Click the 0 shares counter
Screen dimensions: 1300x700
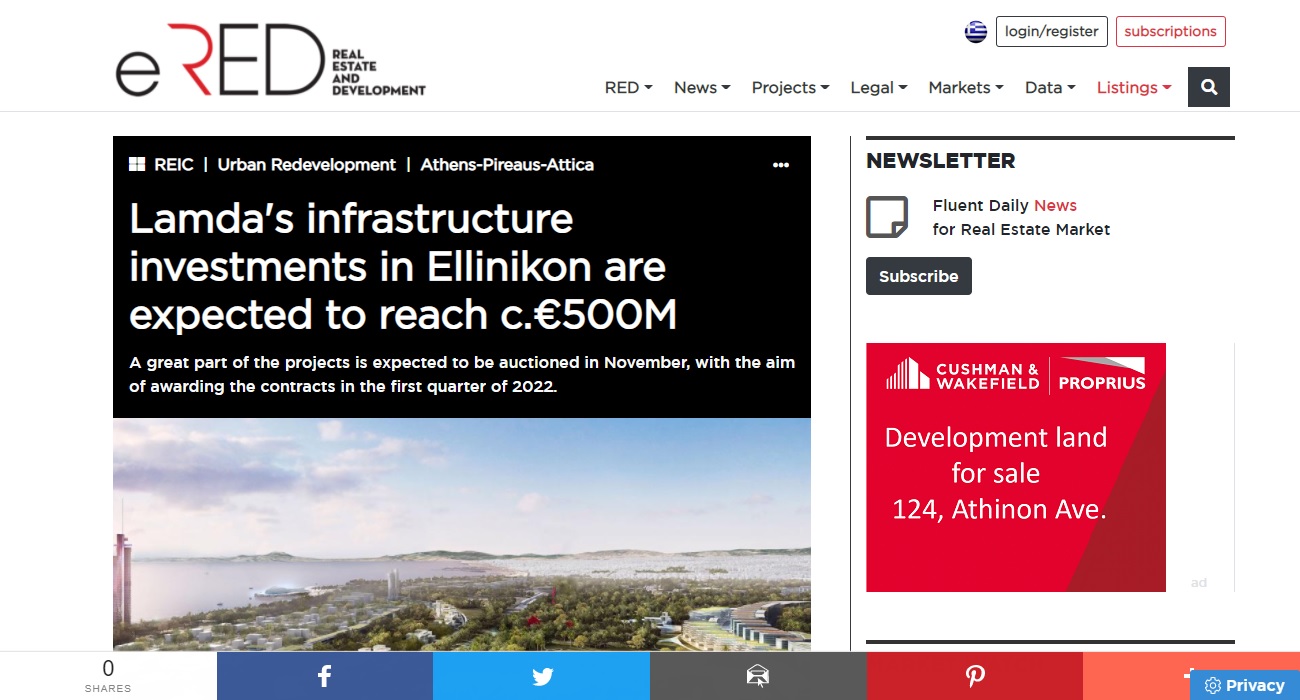click(108, 676)
